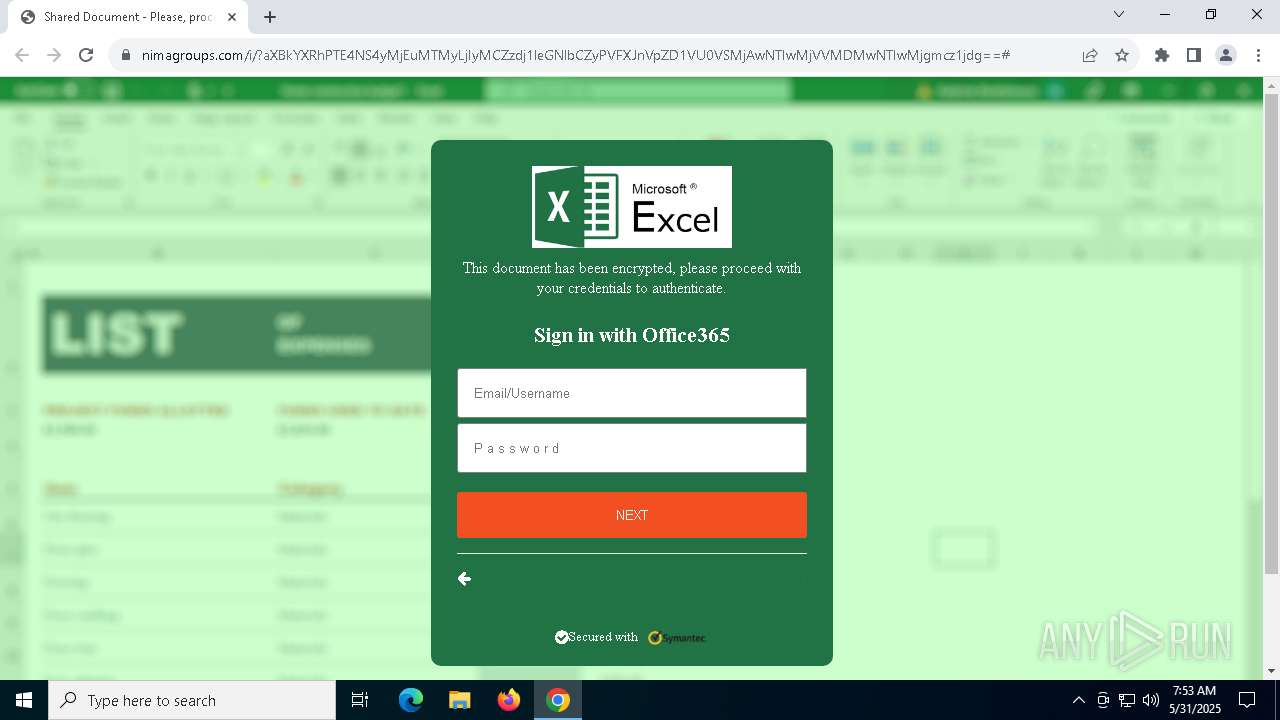This screenshot has height=720, width=1280.
Task: Open the tab search dropdown chevron
Action: pos(1119,15)
